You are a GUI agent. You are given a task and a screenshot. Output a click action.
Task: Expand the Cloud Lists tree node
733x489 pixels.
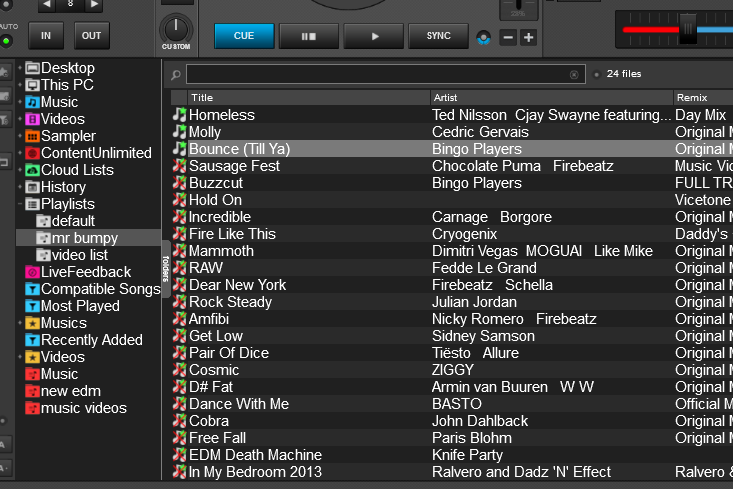coord(20,170)
